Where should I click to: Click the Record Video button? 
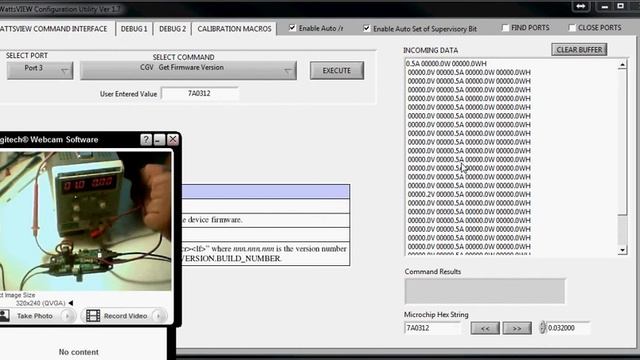(125, 316)
